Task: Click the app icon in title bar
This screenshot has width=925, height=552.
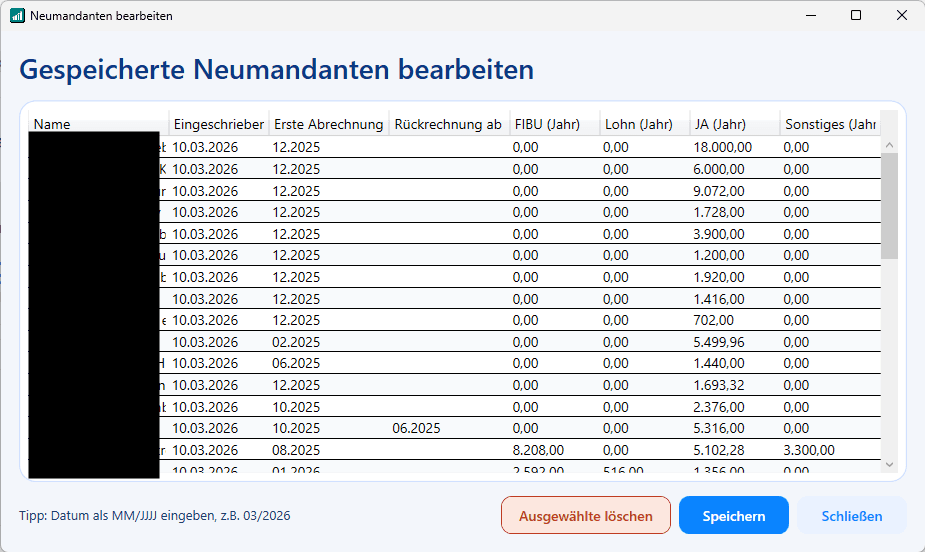Action: click(17, 15)
